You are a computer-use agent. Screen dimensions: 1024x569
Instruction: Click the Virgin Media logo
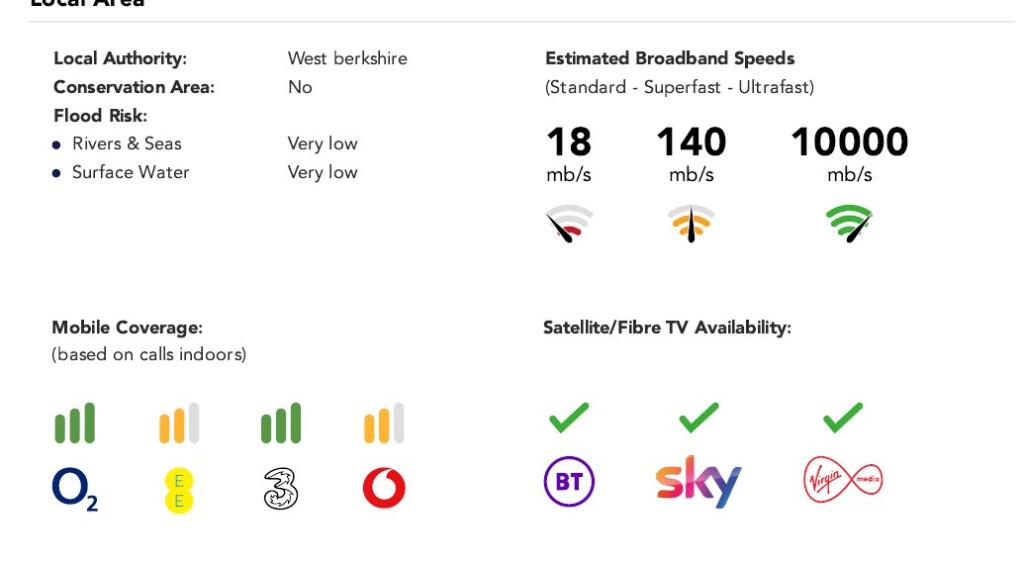coord(843,482)
